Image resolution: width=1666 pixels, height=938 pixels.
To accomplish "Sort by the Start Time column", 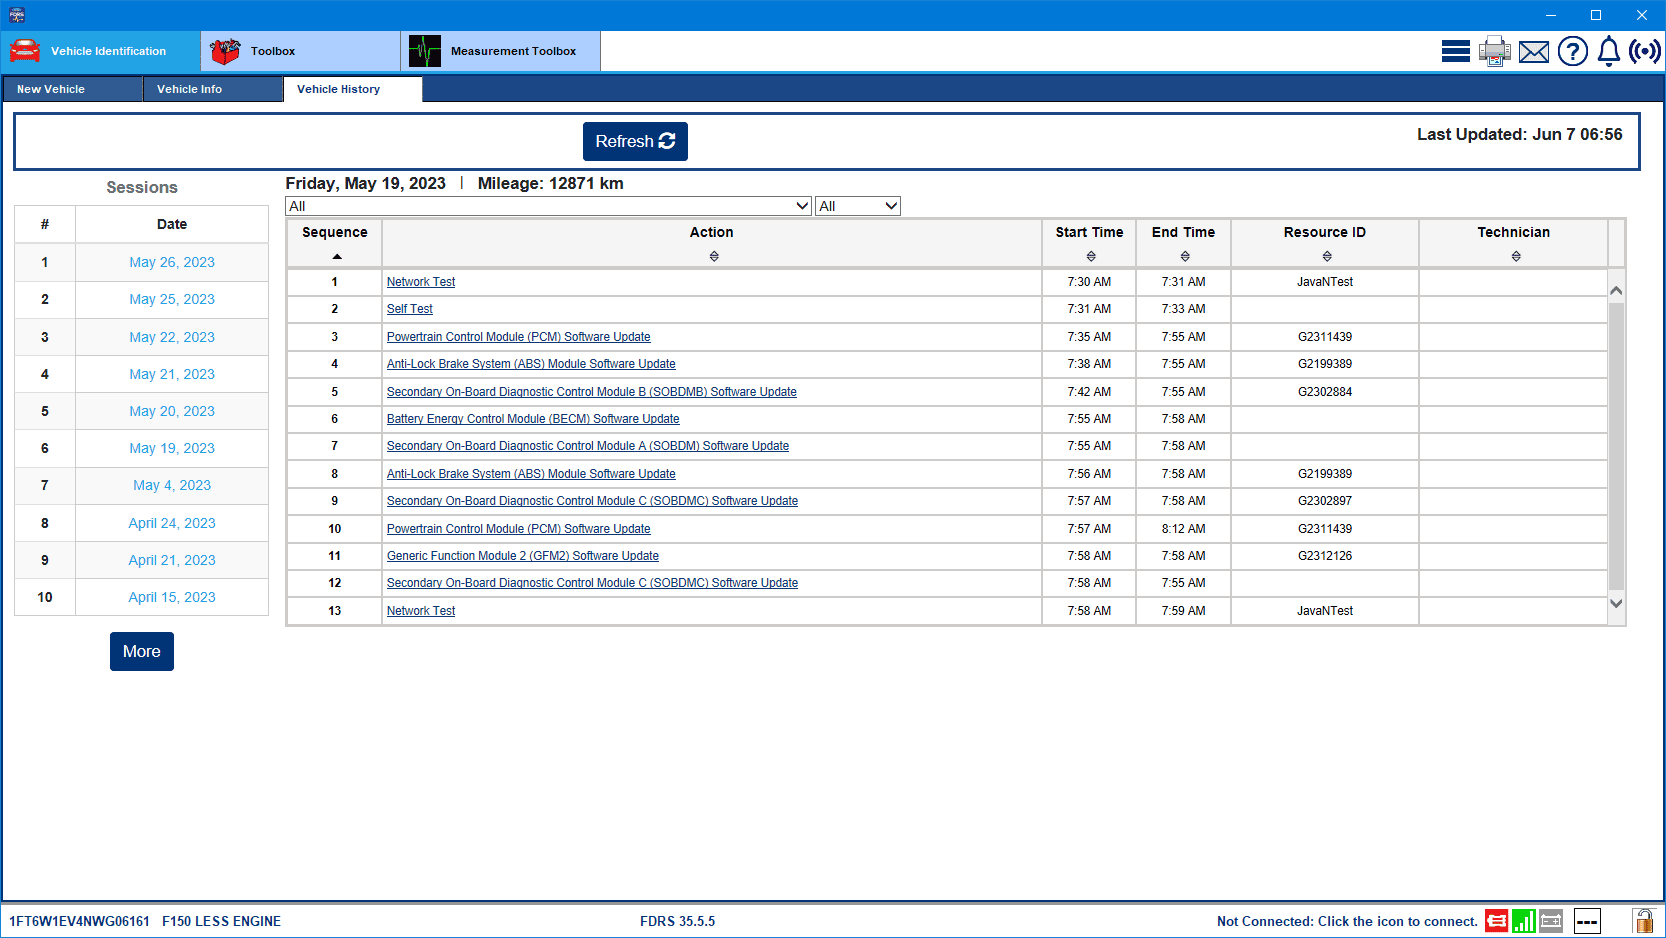I will (1089, 243).
